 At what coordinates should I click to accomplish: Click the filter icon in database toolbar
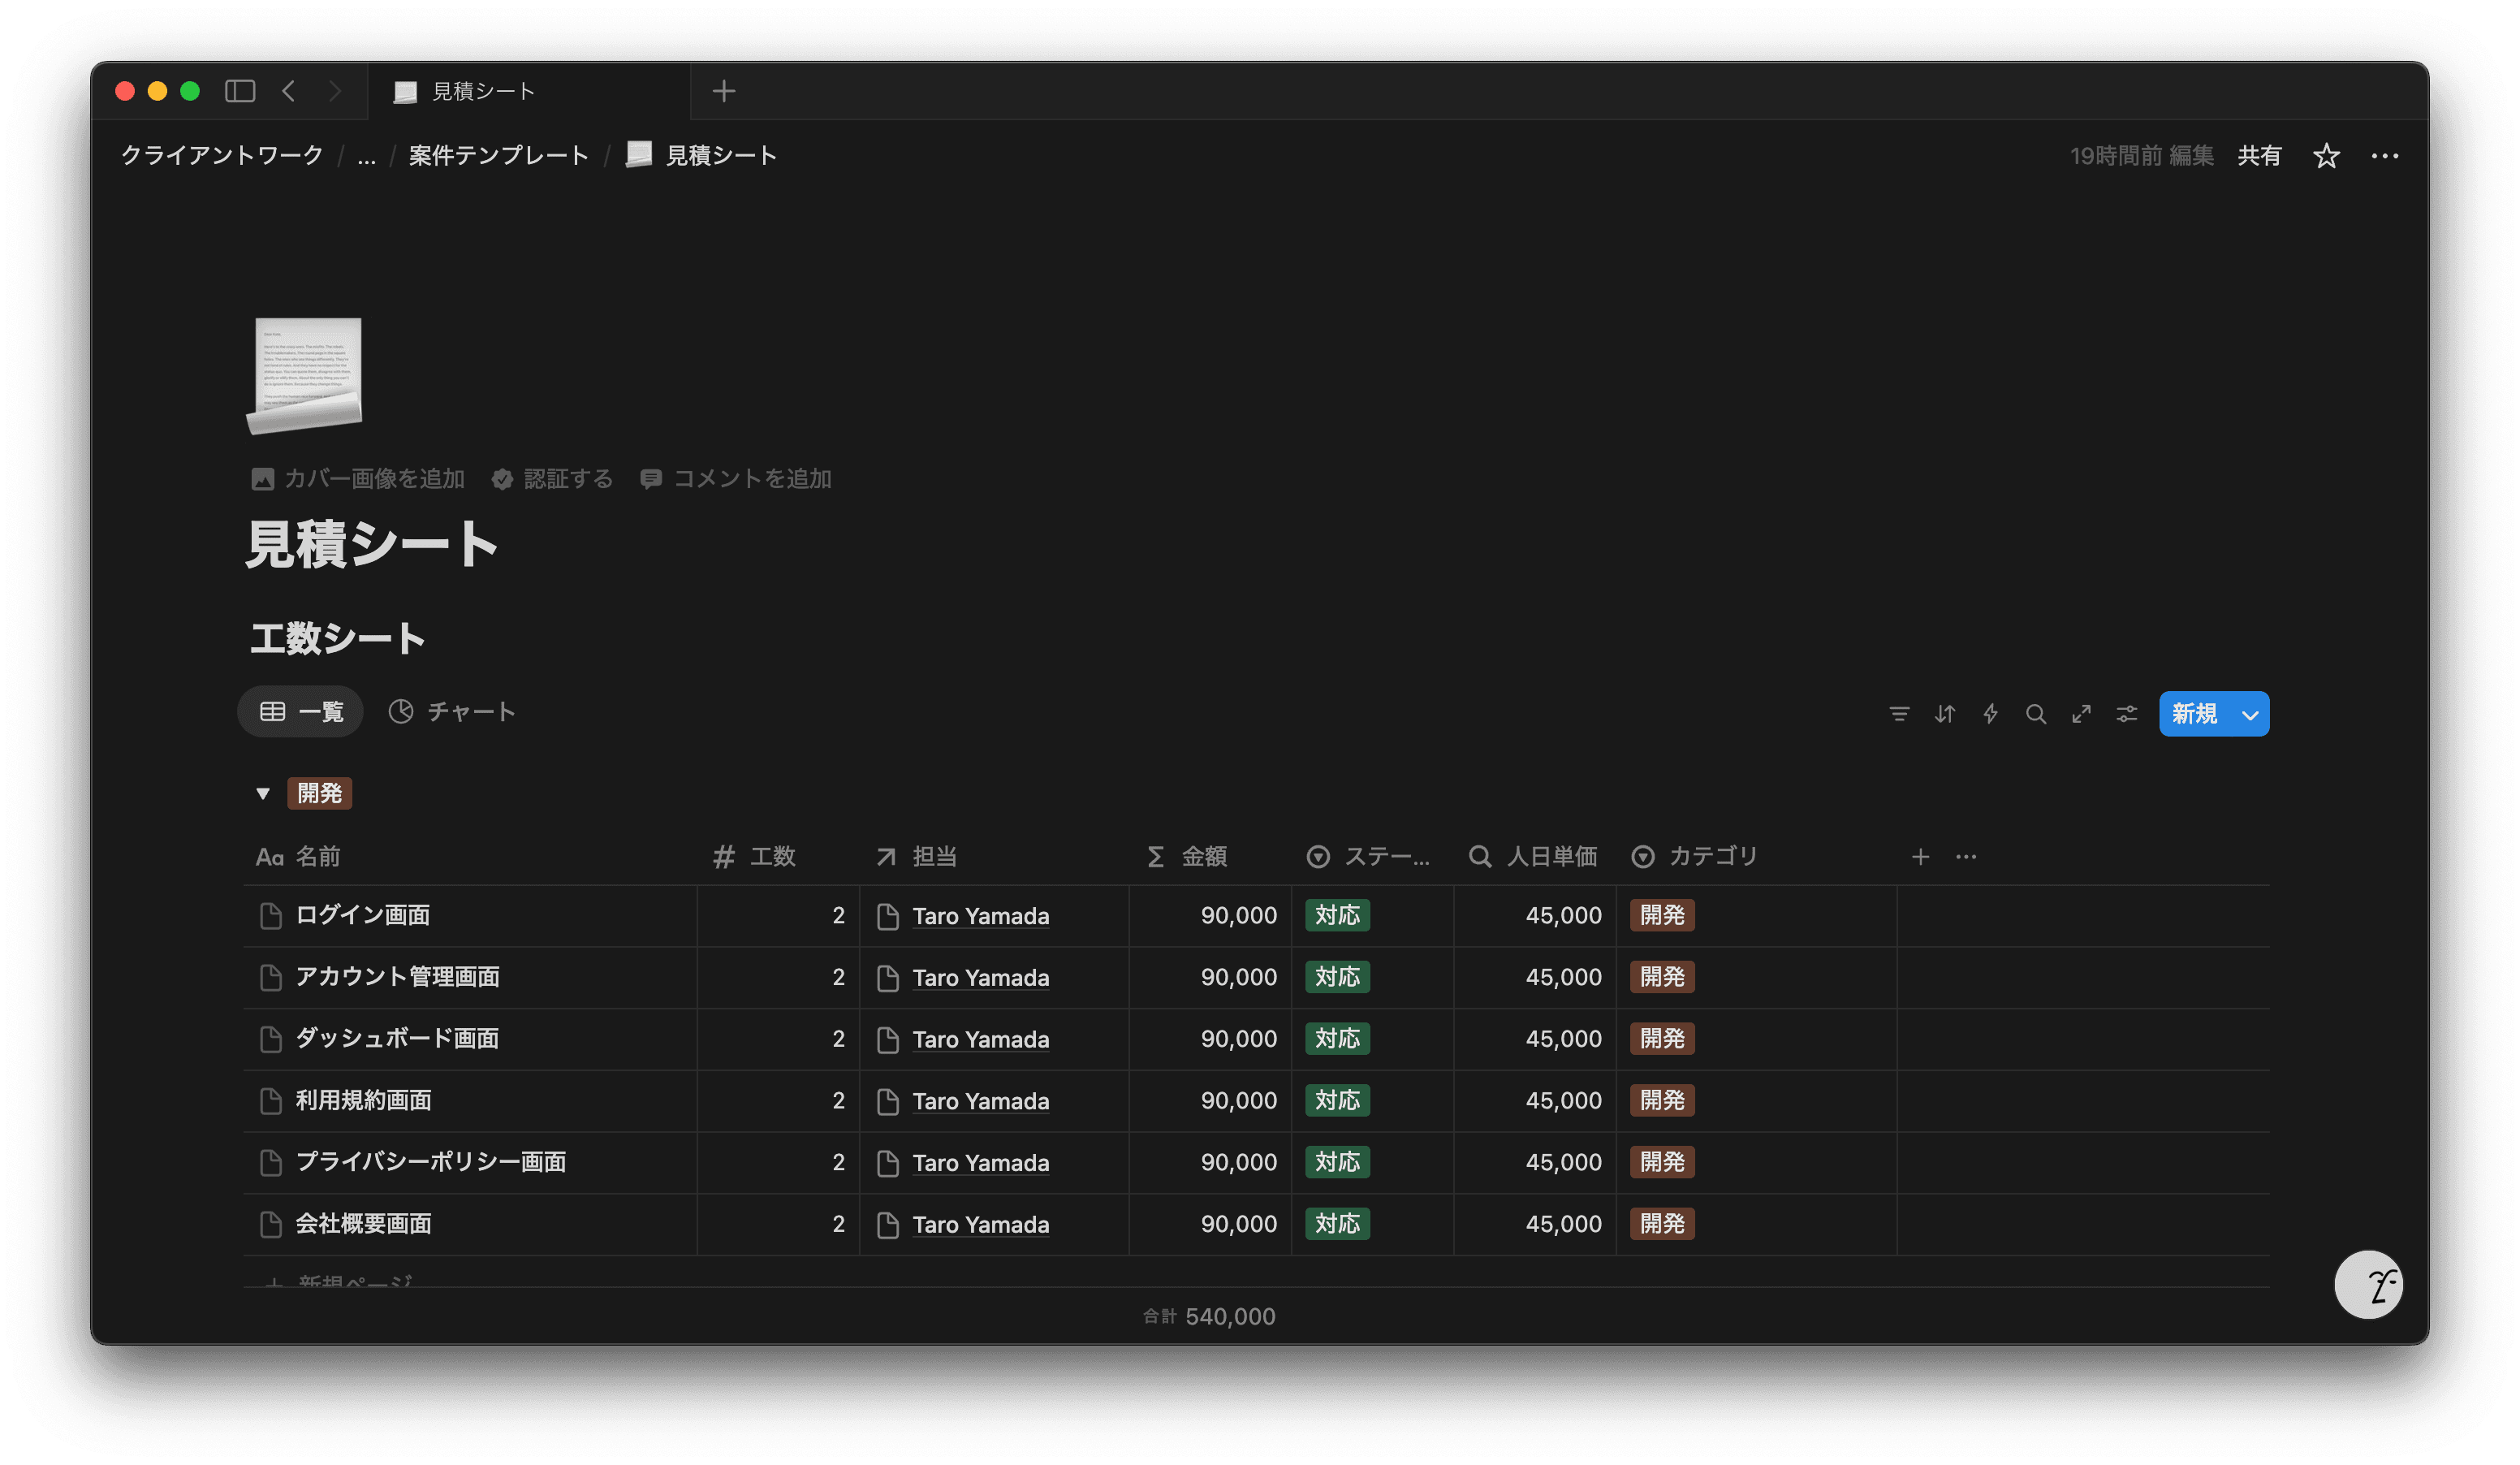[x=1899, y=714]
